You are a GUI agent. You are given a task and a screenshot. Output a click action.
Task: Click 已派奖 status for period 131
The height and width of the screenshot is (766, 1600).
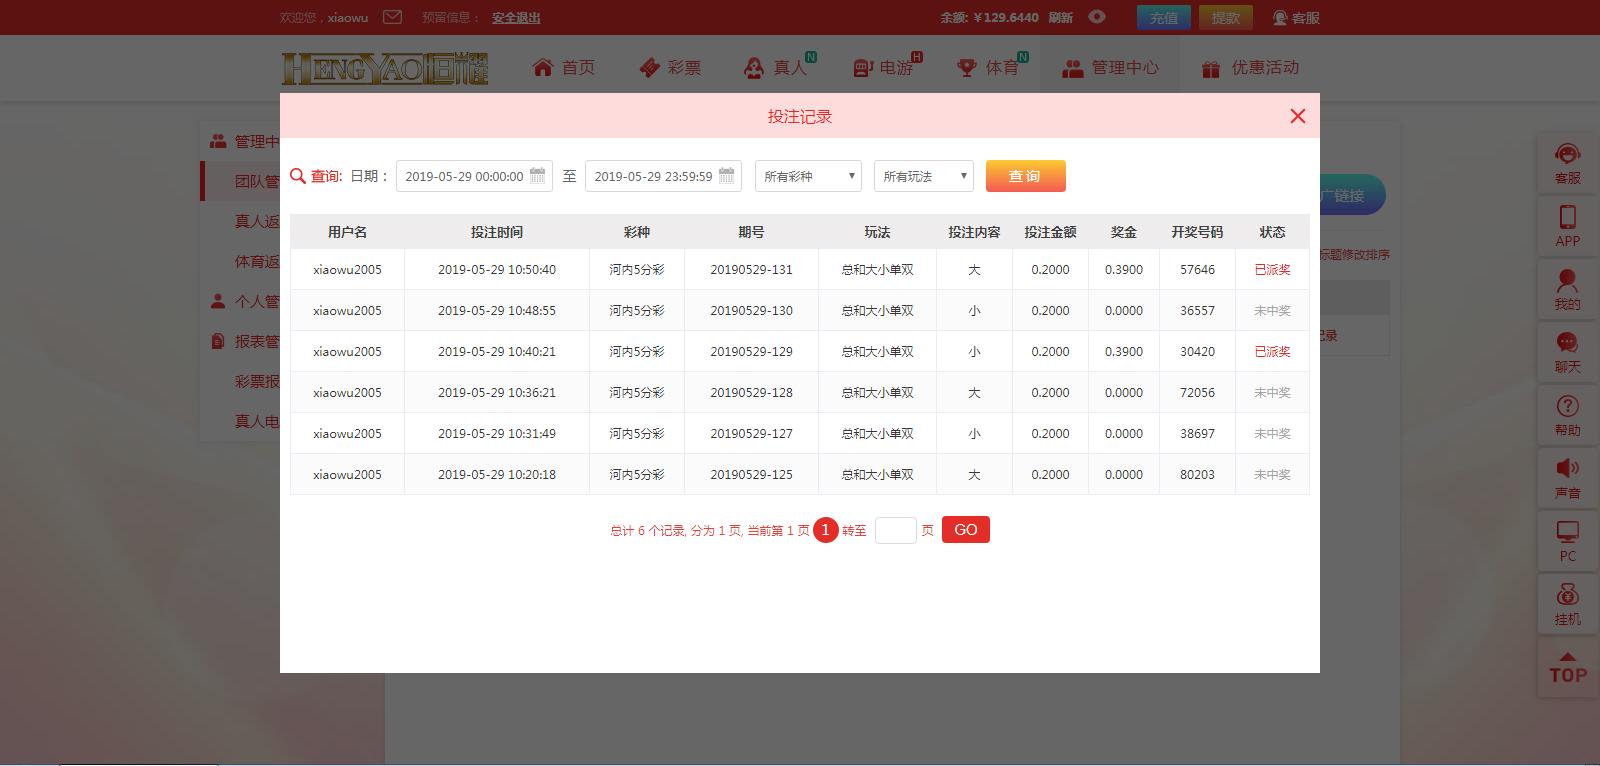[x=1272, y=270]
